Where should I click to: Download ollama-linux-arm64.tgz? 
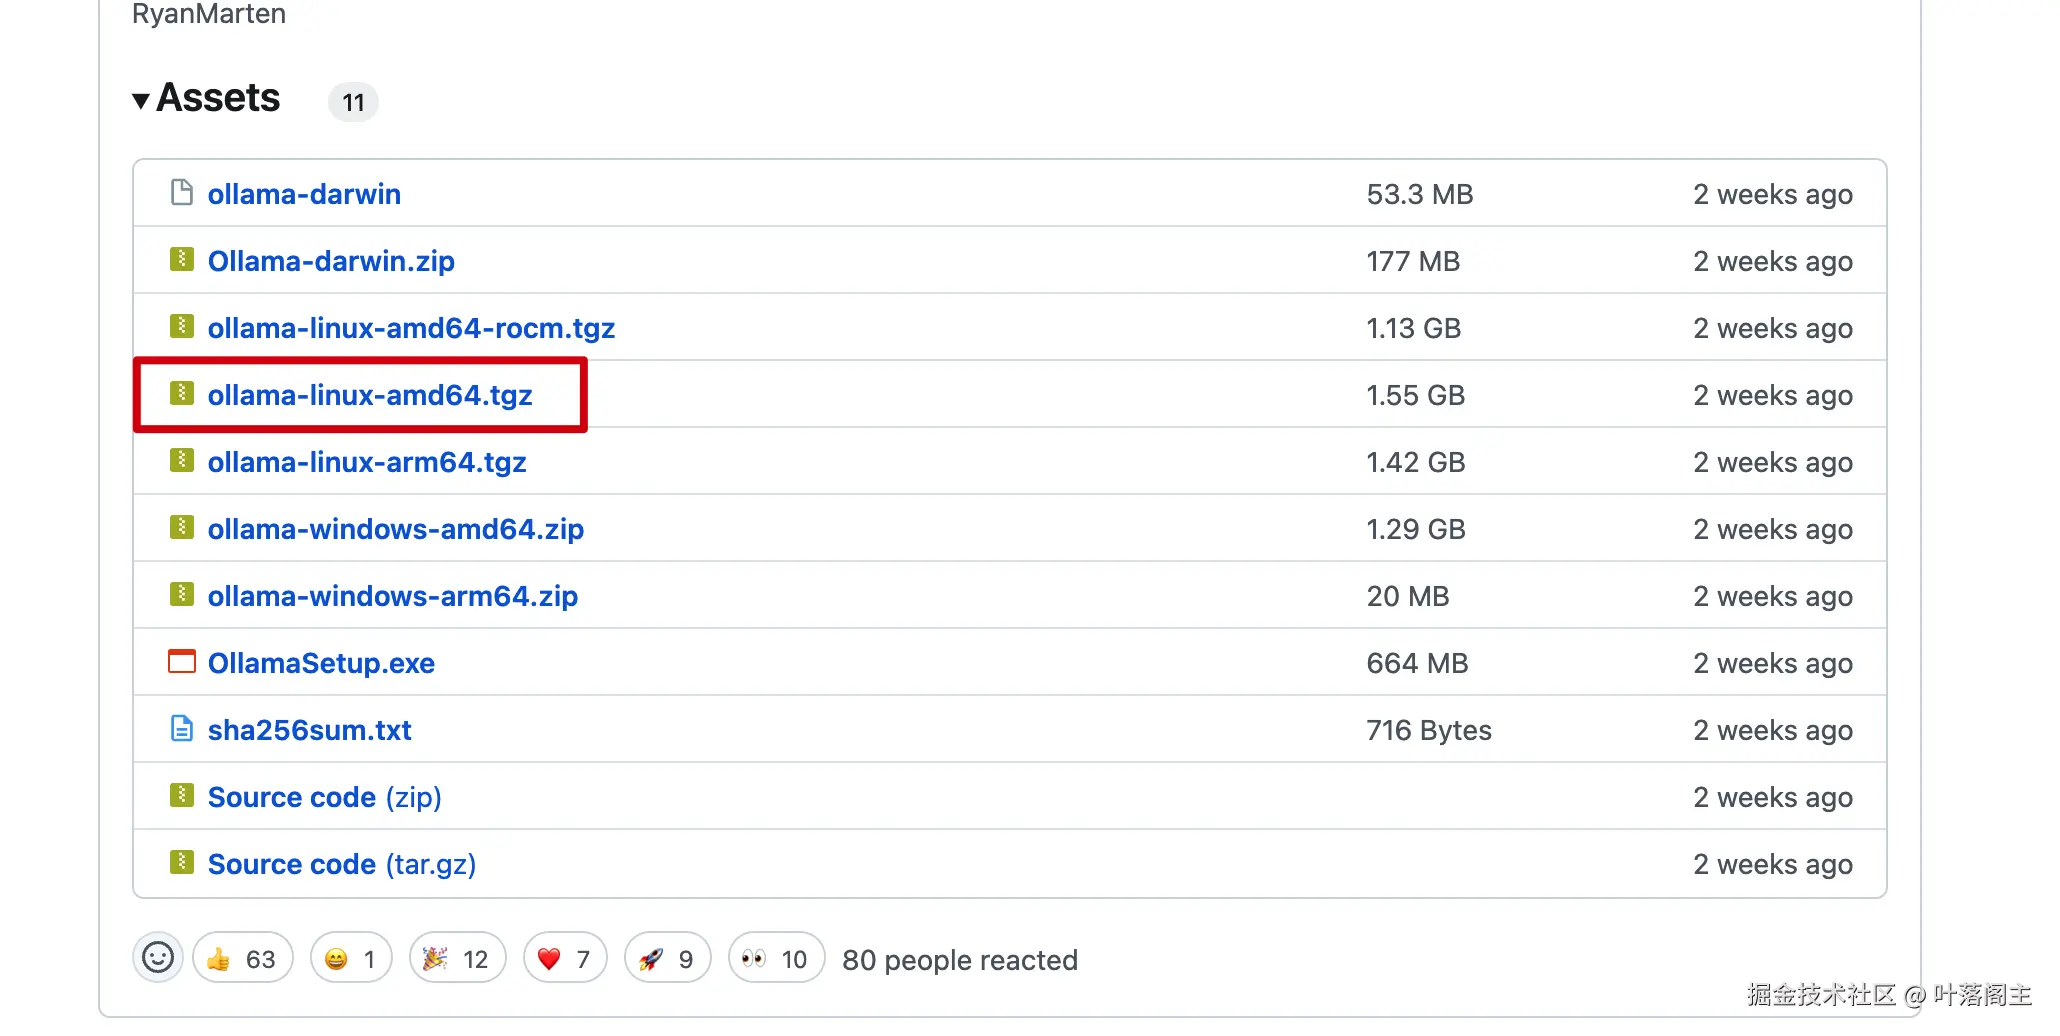pyautogui.click(x=367, y=462)
